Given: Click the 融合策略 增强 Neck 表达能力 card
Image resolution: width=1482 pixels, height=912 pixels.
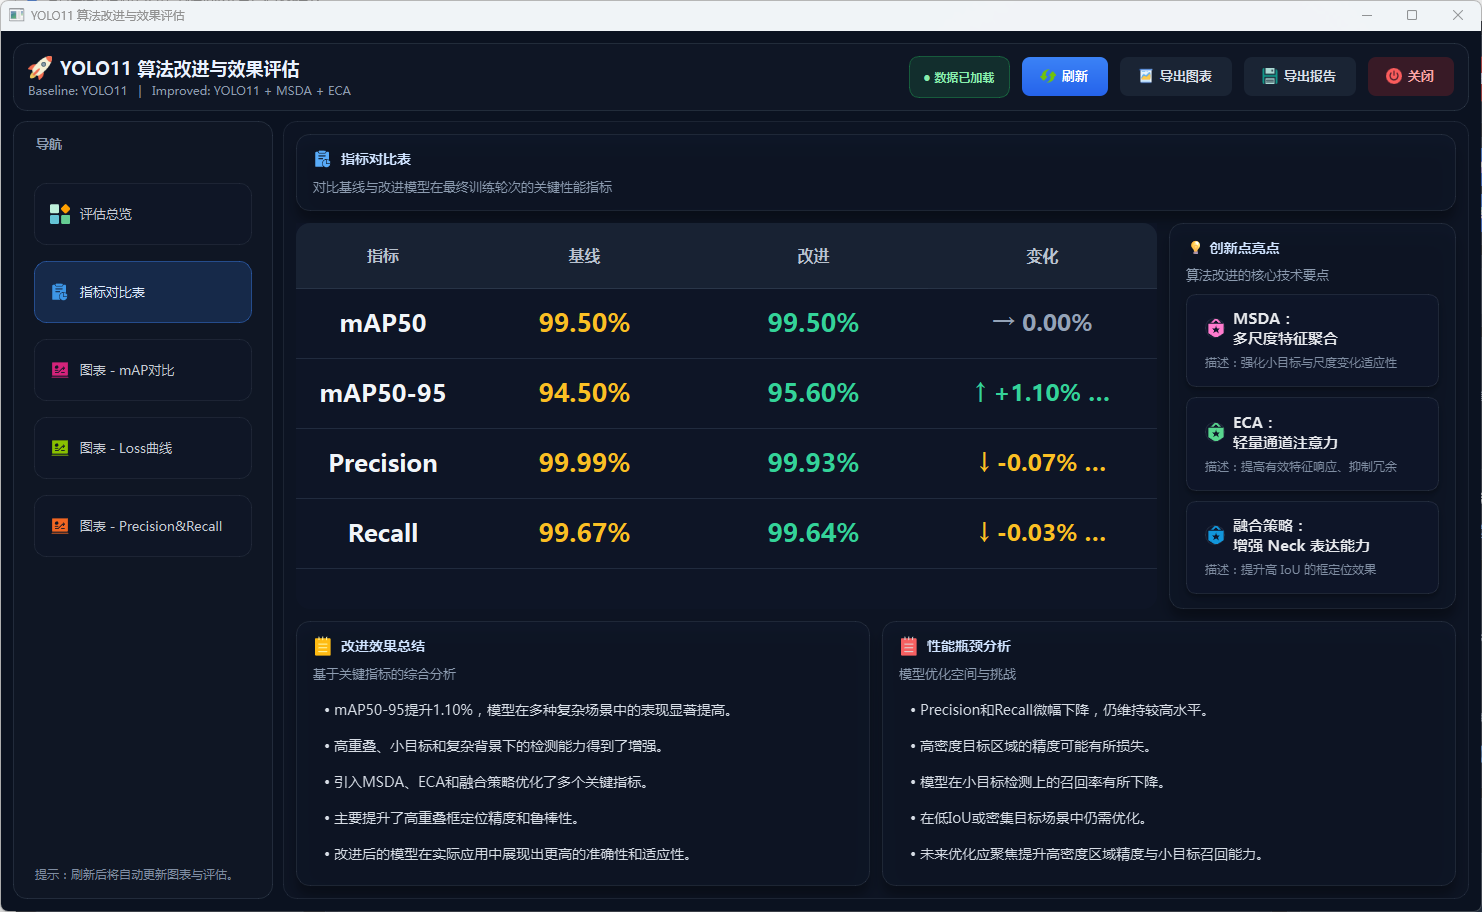Looking at the screenshot, I should click(x=1312, y=547).
